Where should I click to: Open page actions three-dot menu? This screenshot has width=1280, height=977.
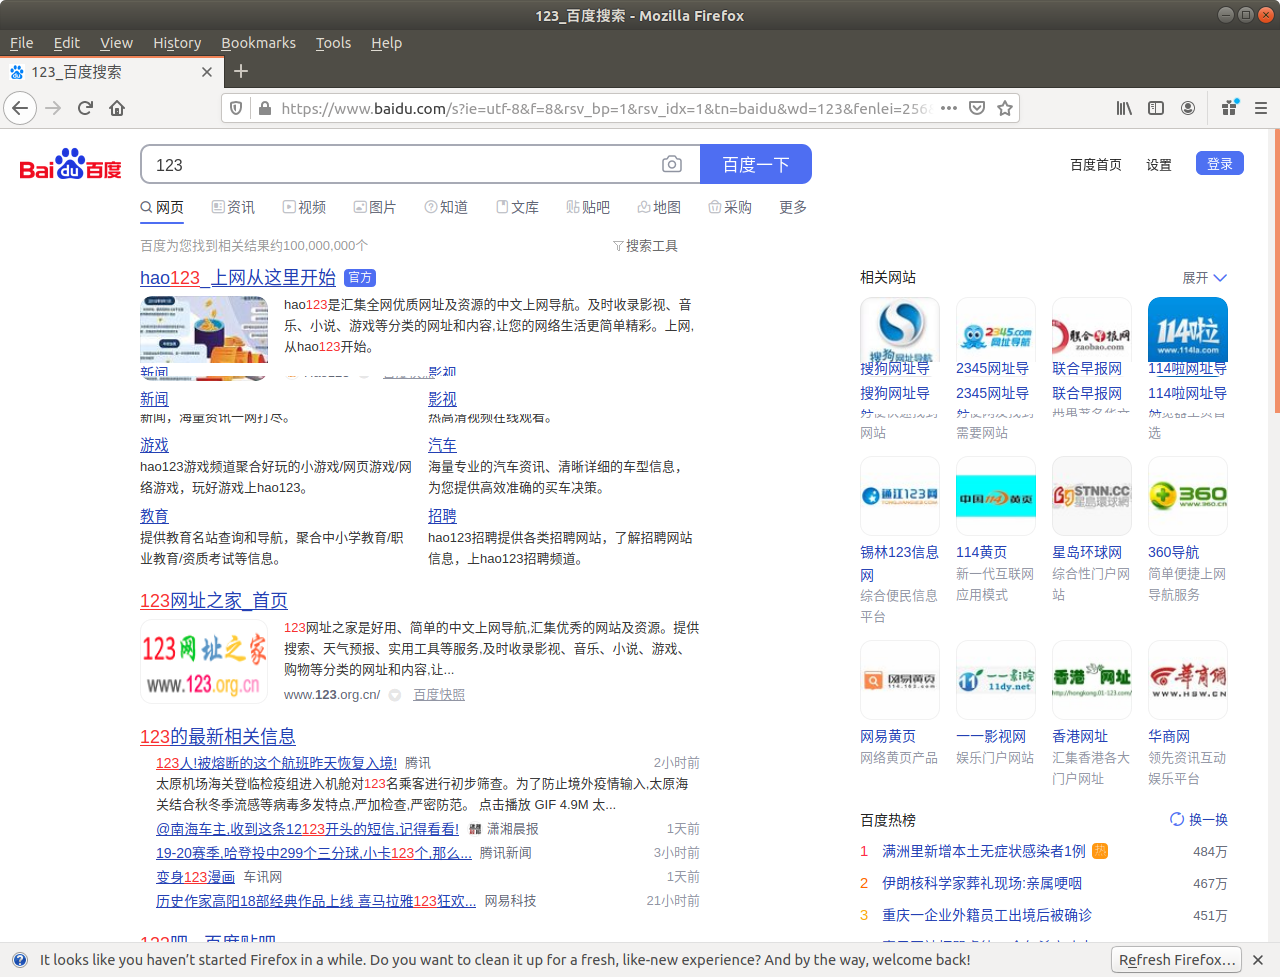click(949, 108)
